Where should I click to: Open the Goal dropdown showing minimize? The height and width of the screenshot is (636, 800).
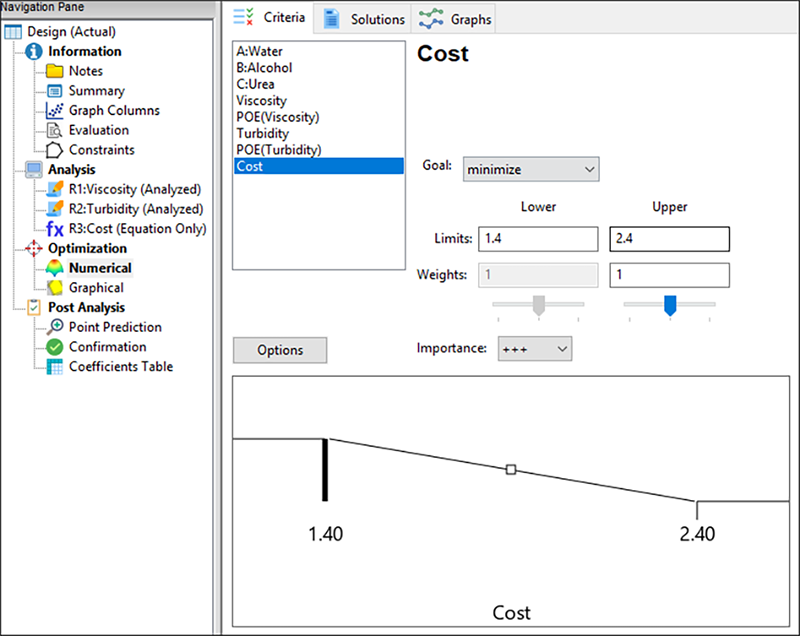pyautogui.click(x=530, y=169)
